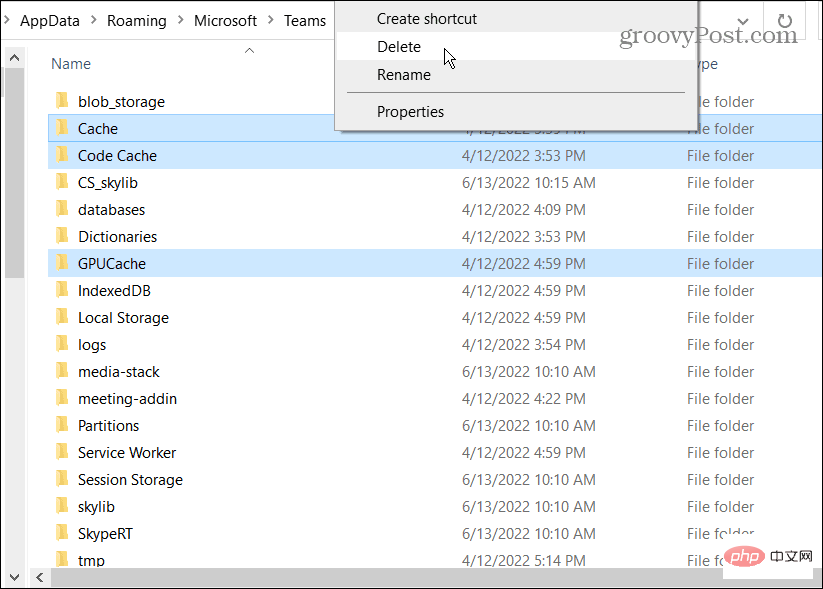Select the Session Storage folder name
Viewport: 823px width, 589px height.
[130, 480]
